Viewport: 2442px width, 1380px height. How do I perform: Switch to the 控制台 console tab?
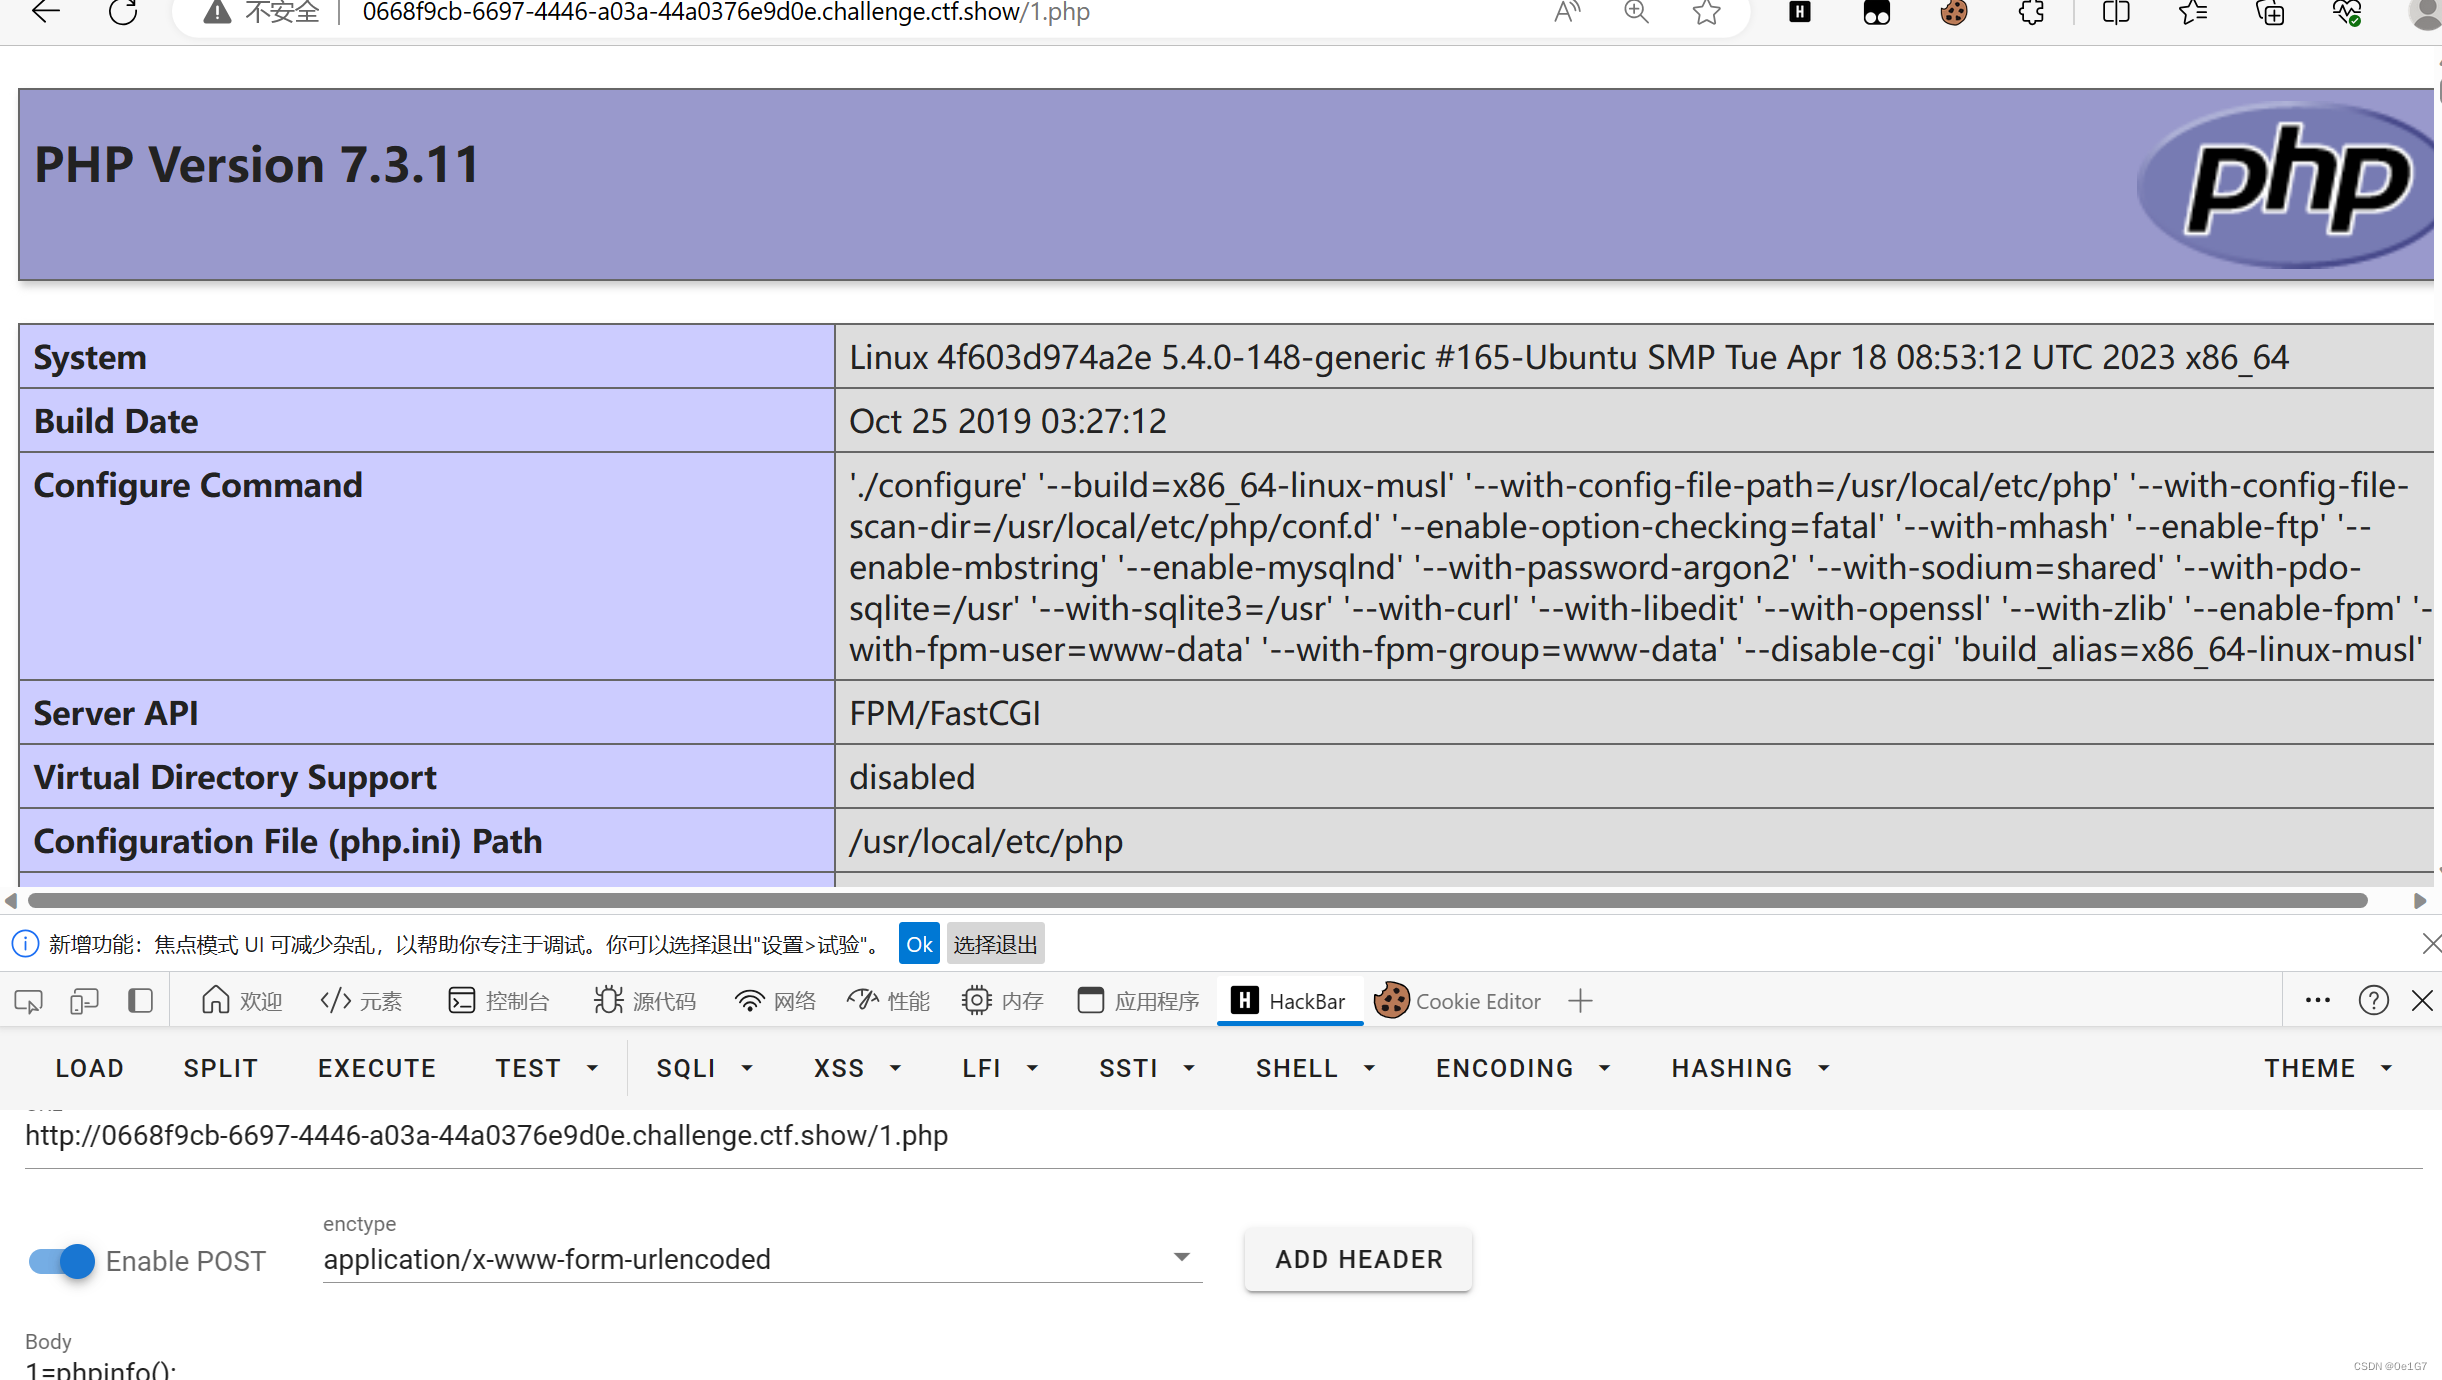pos(499,1001)
